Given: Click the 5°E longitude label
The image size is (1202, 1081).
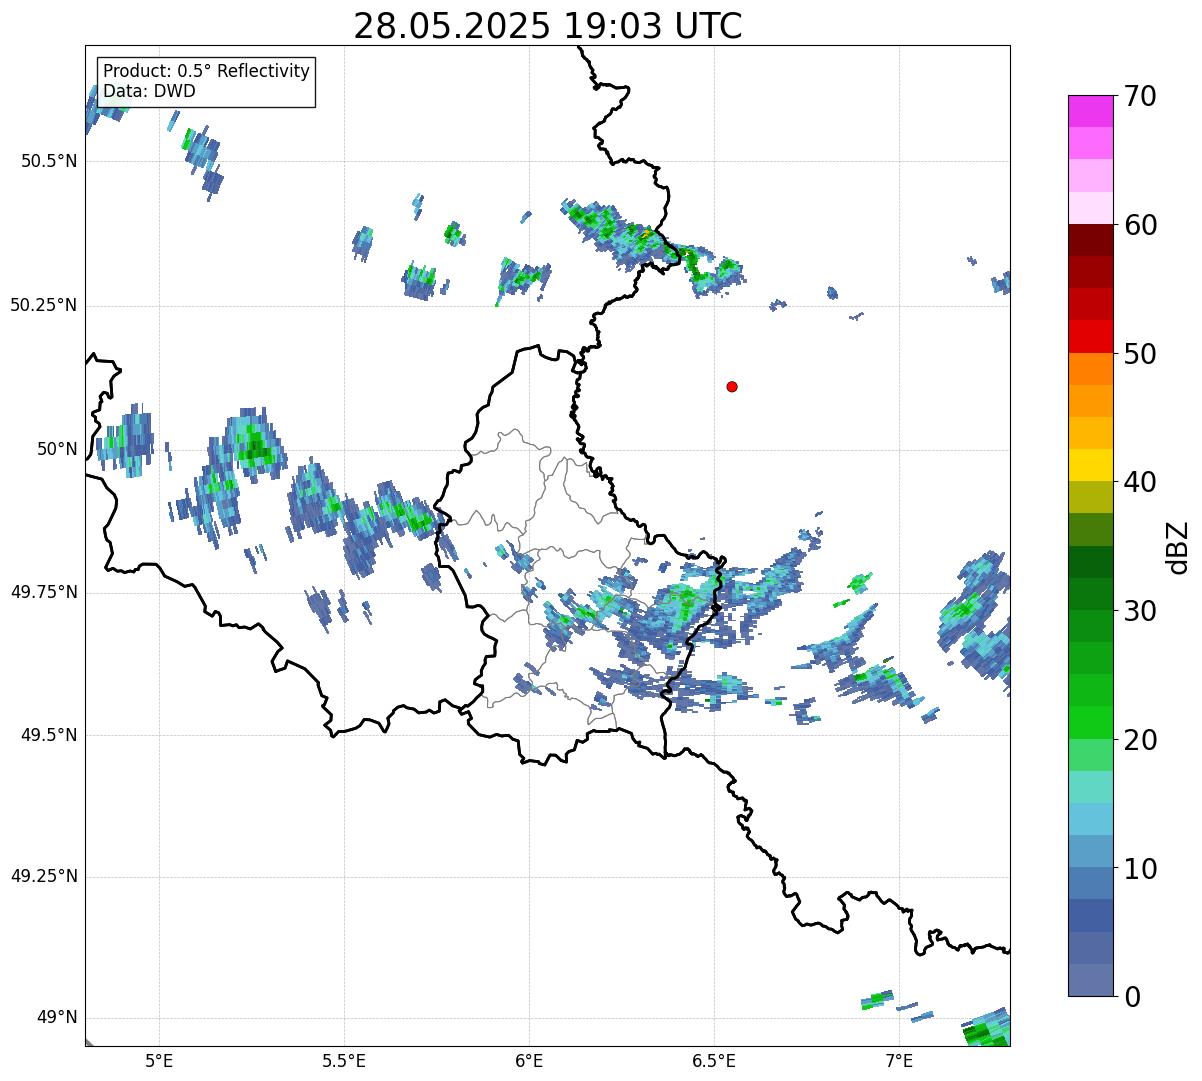Looking at the screenshot, I should click(x=159, y=1061).
